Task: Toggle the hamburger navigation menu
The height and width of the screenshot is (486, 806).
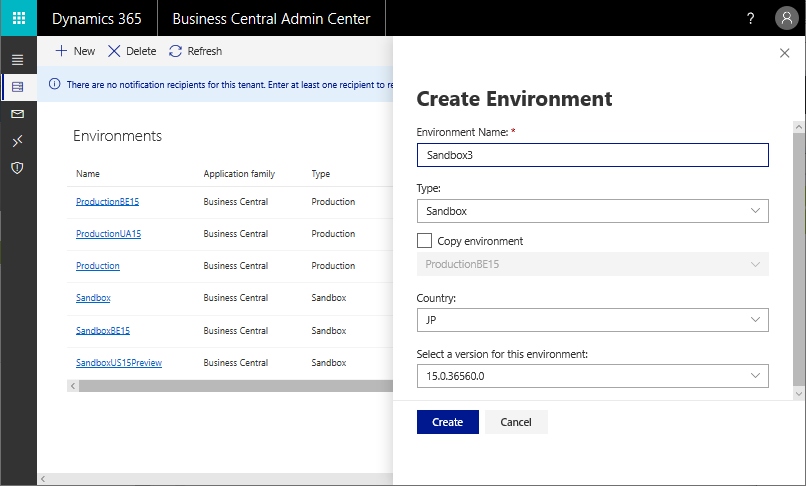Action: pos(17,60)
